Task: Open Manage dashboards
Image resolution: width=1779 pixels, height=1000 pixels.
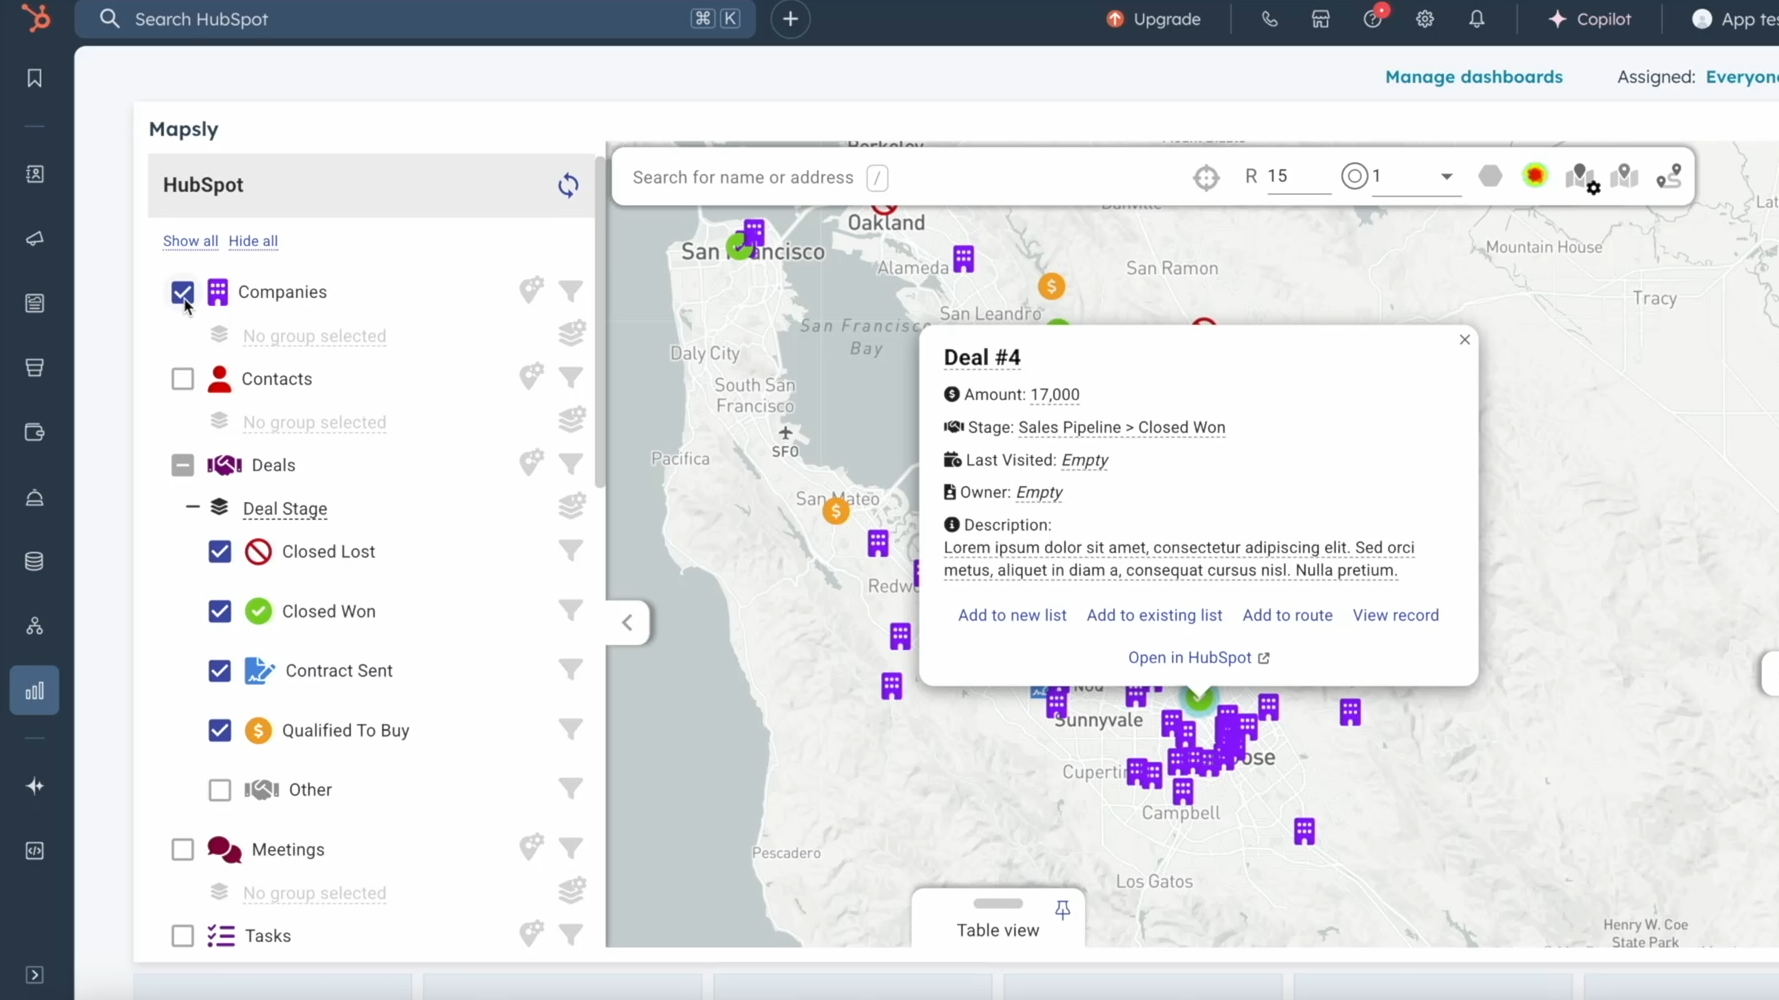Action: coord(1474,76)
